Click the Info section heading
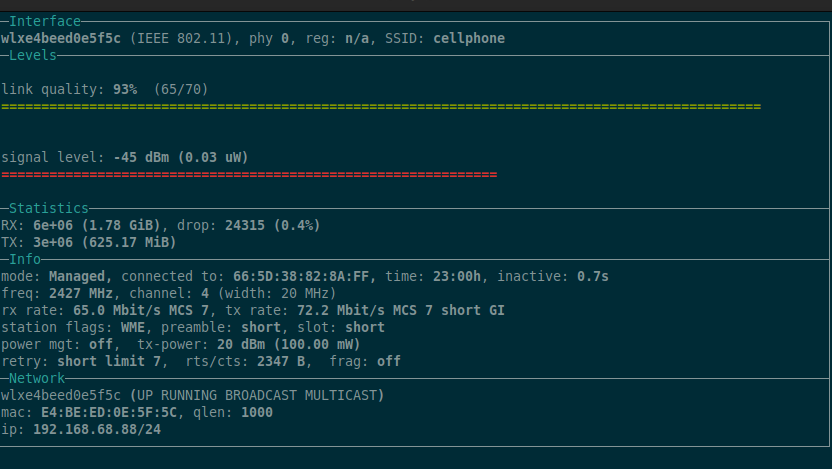This screenshot has height=469, width=832. point(25,259)
